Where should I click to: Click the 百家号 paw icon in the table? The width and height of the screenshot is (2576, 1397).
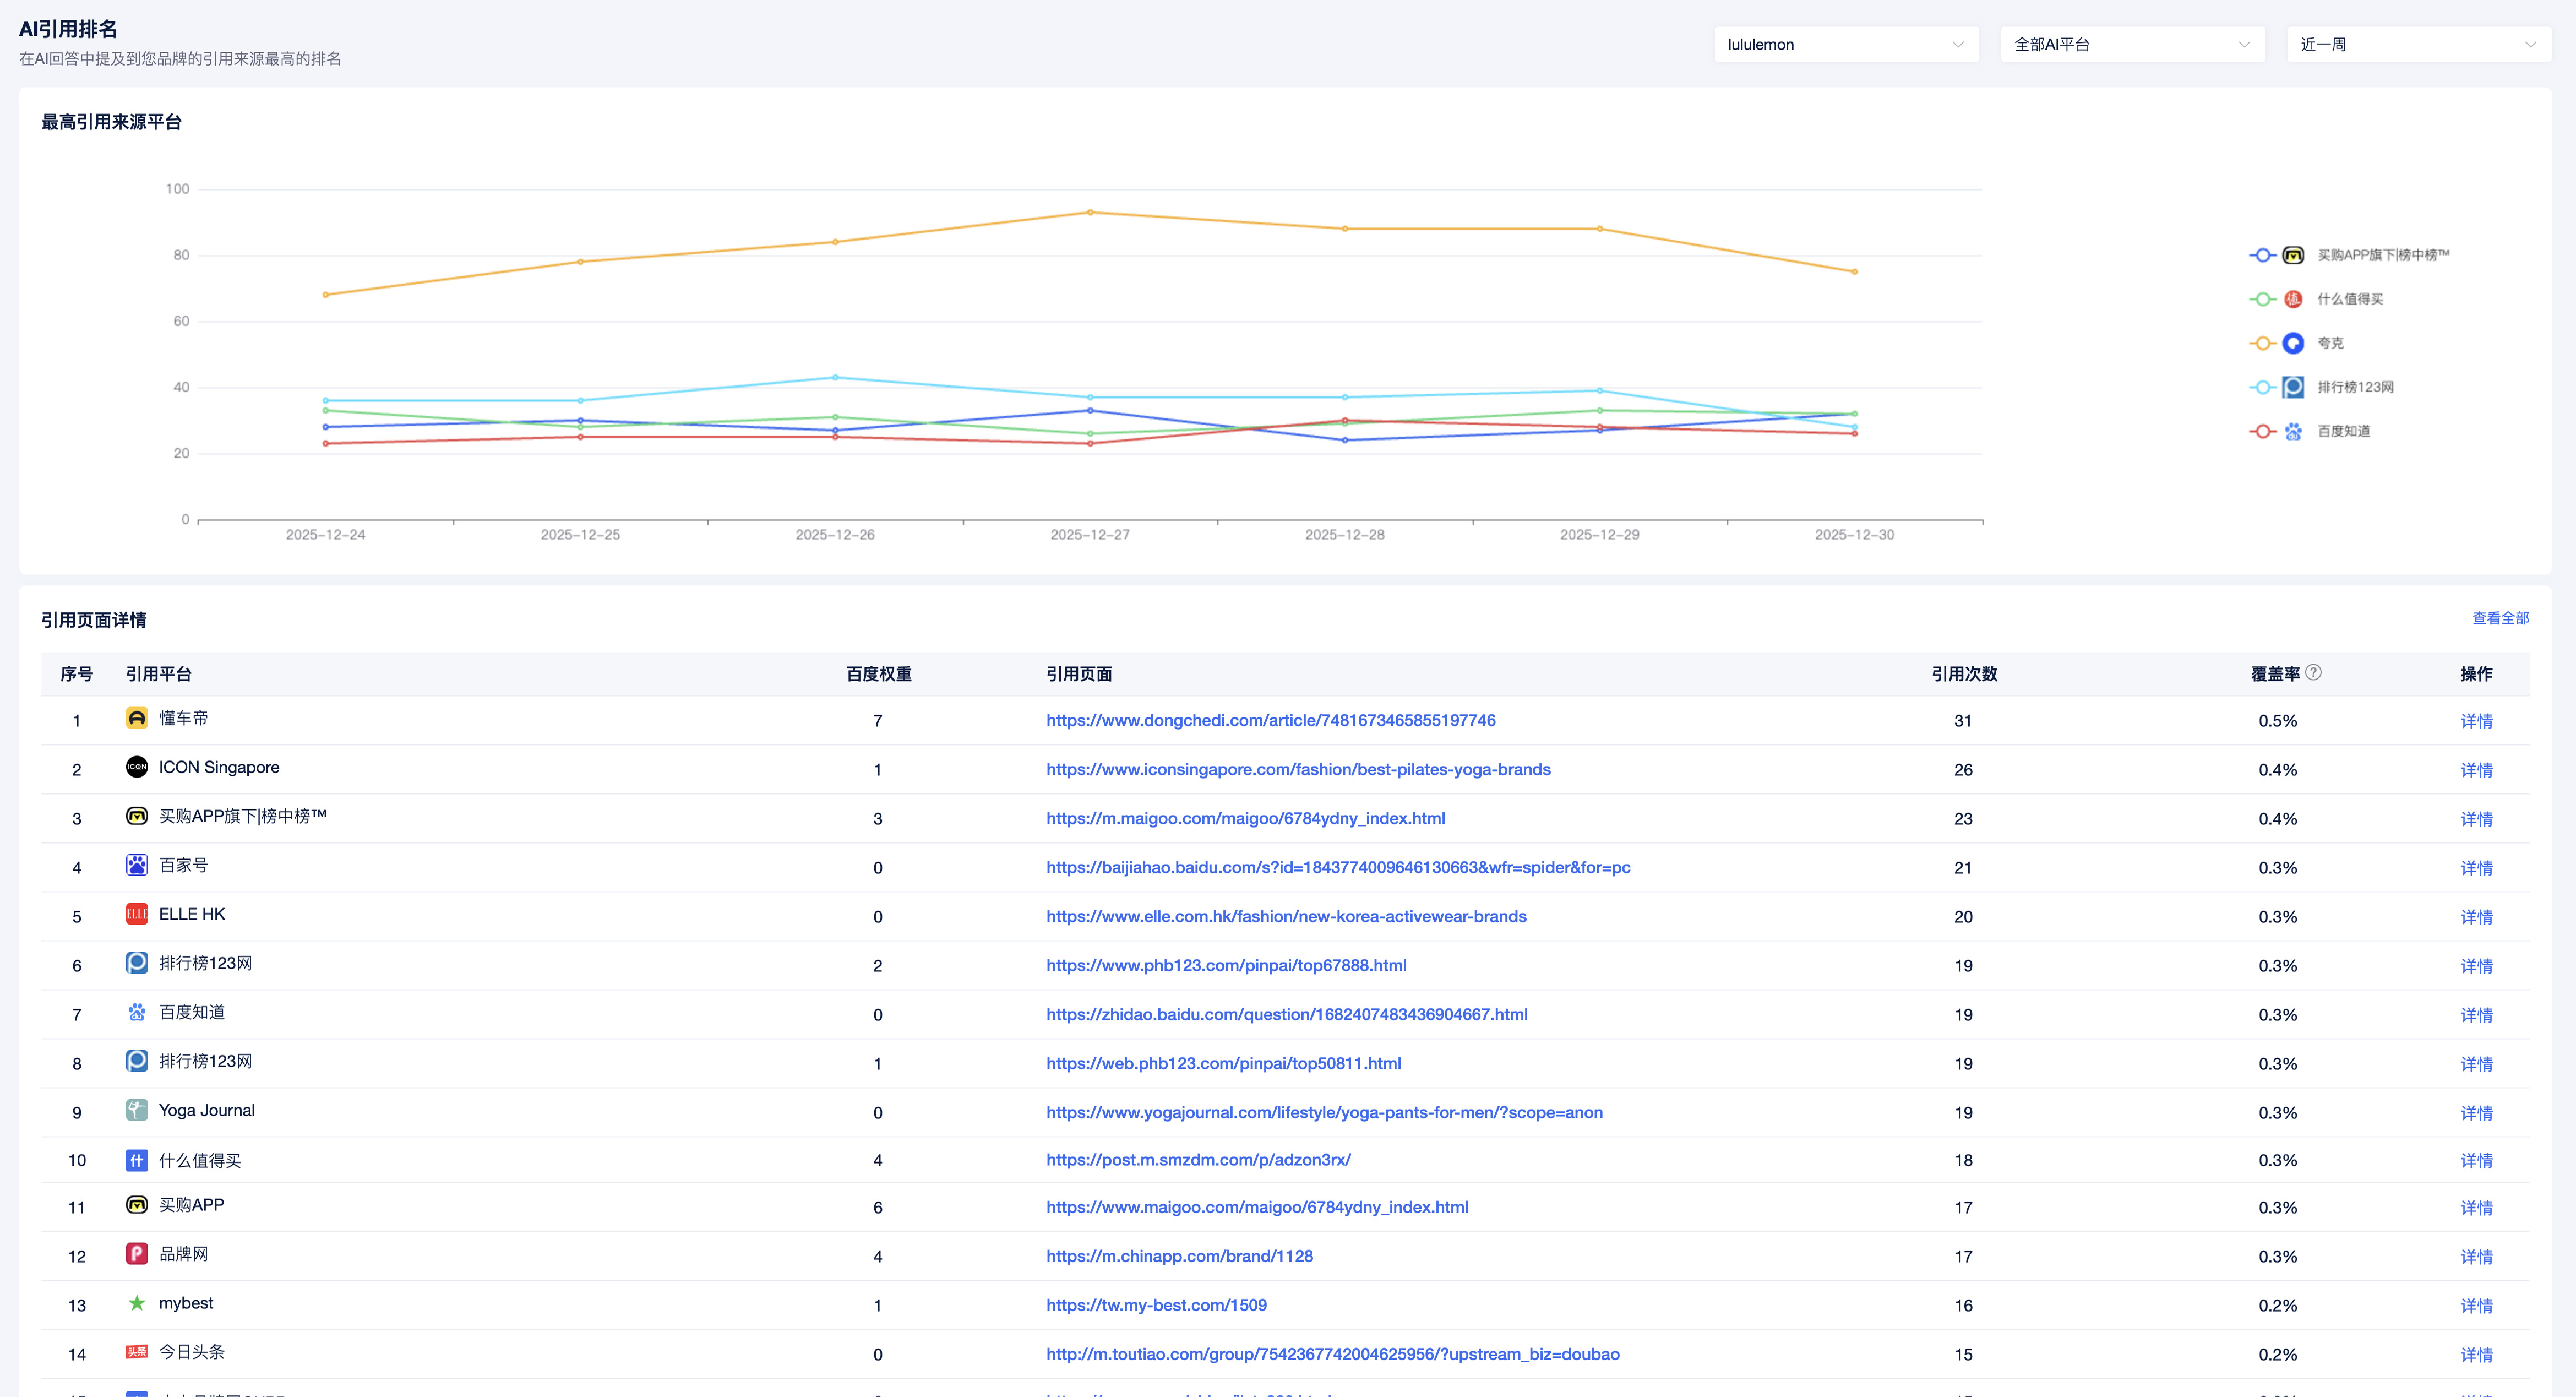[x=137, y=865]
